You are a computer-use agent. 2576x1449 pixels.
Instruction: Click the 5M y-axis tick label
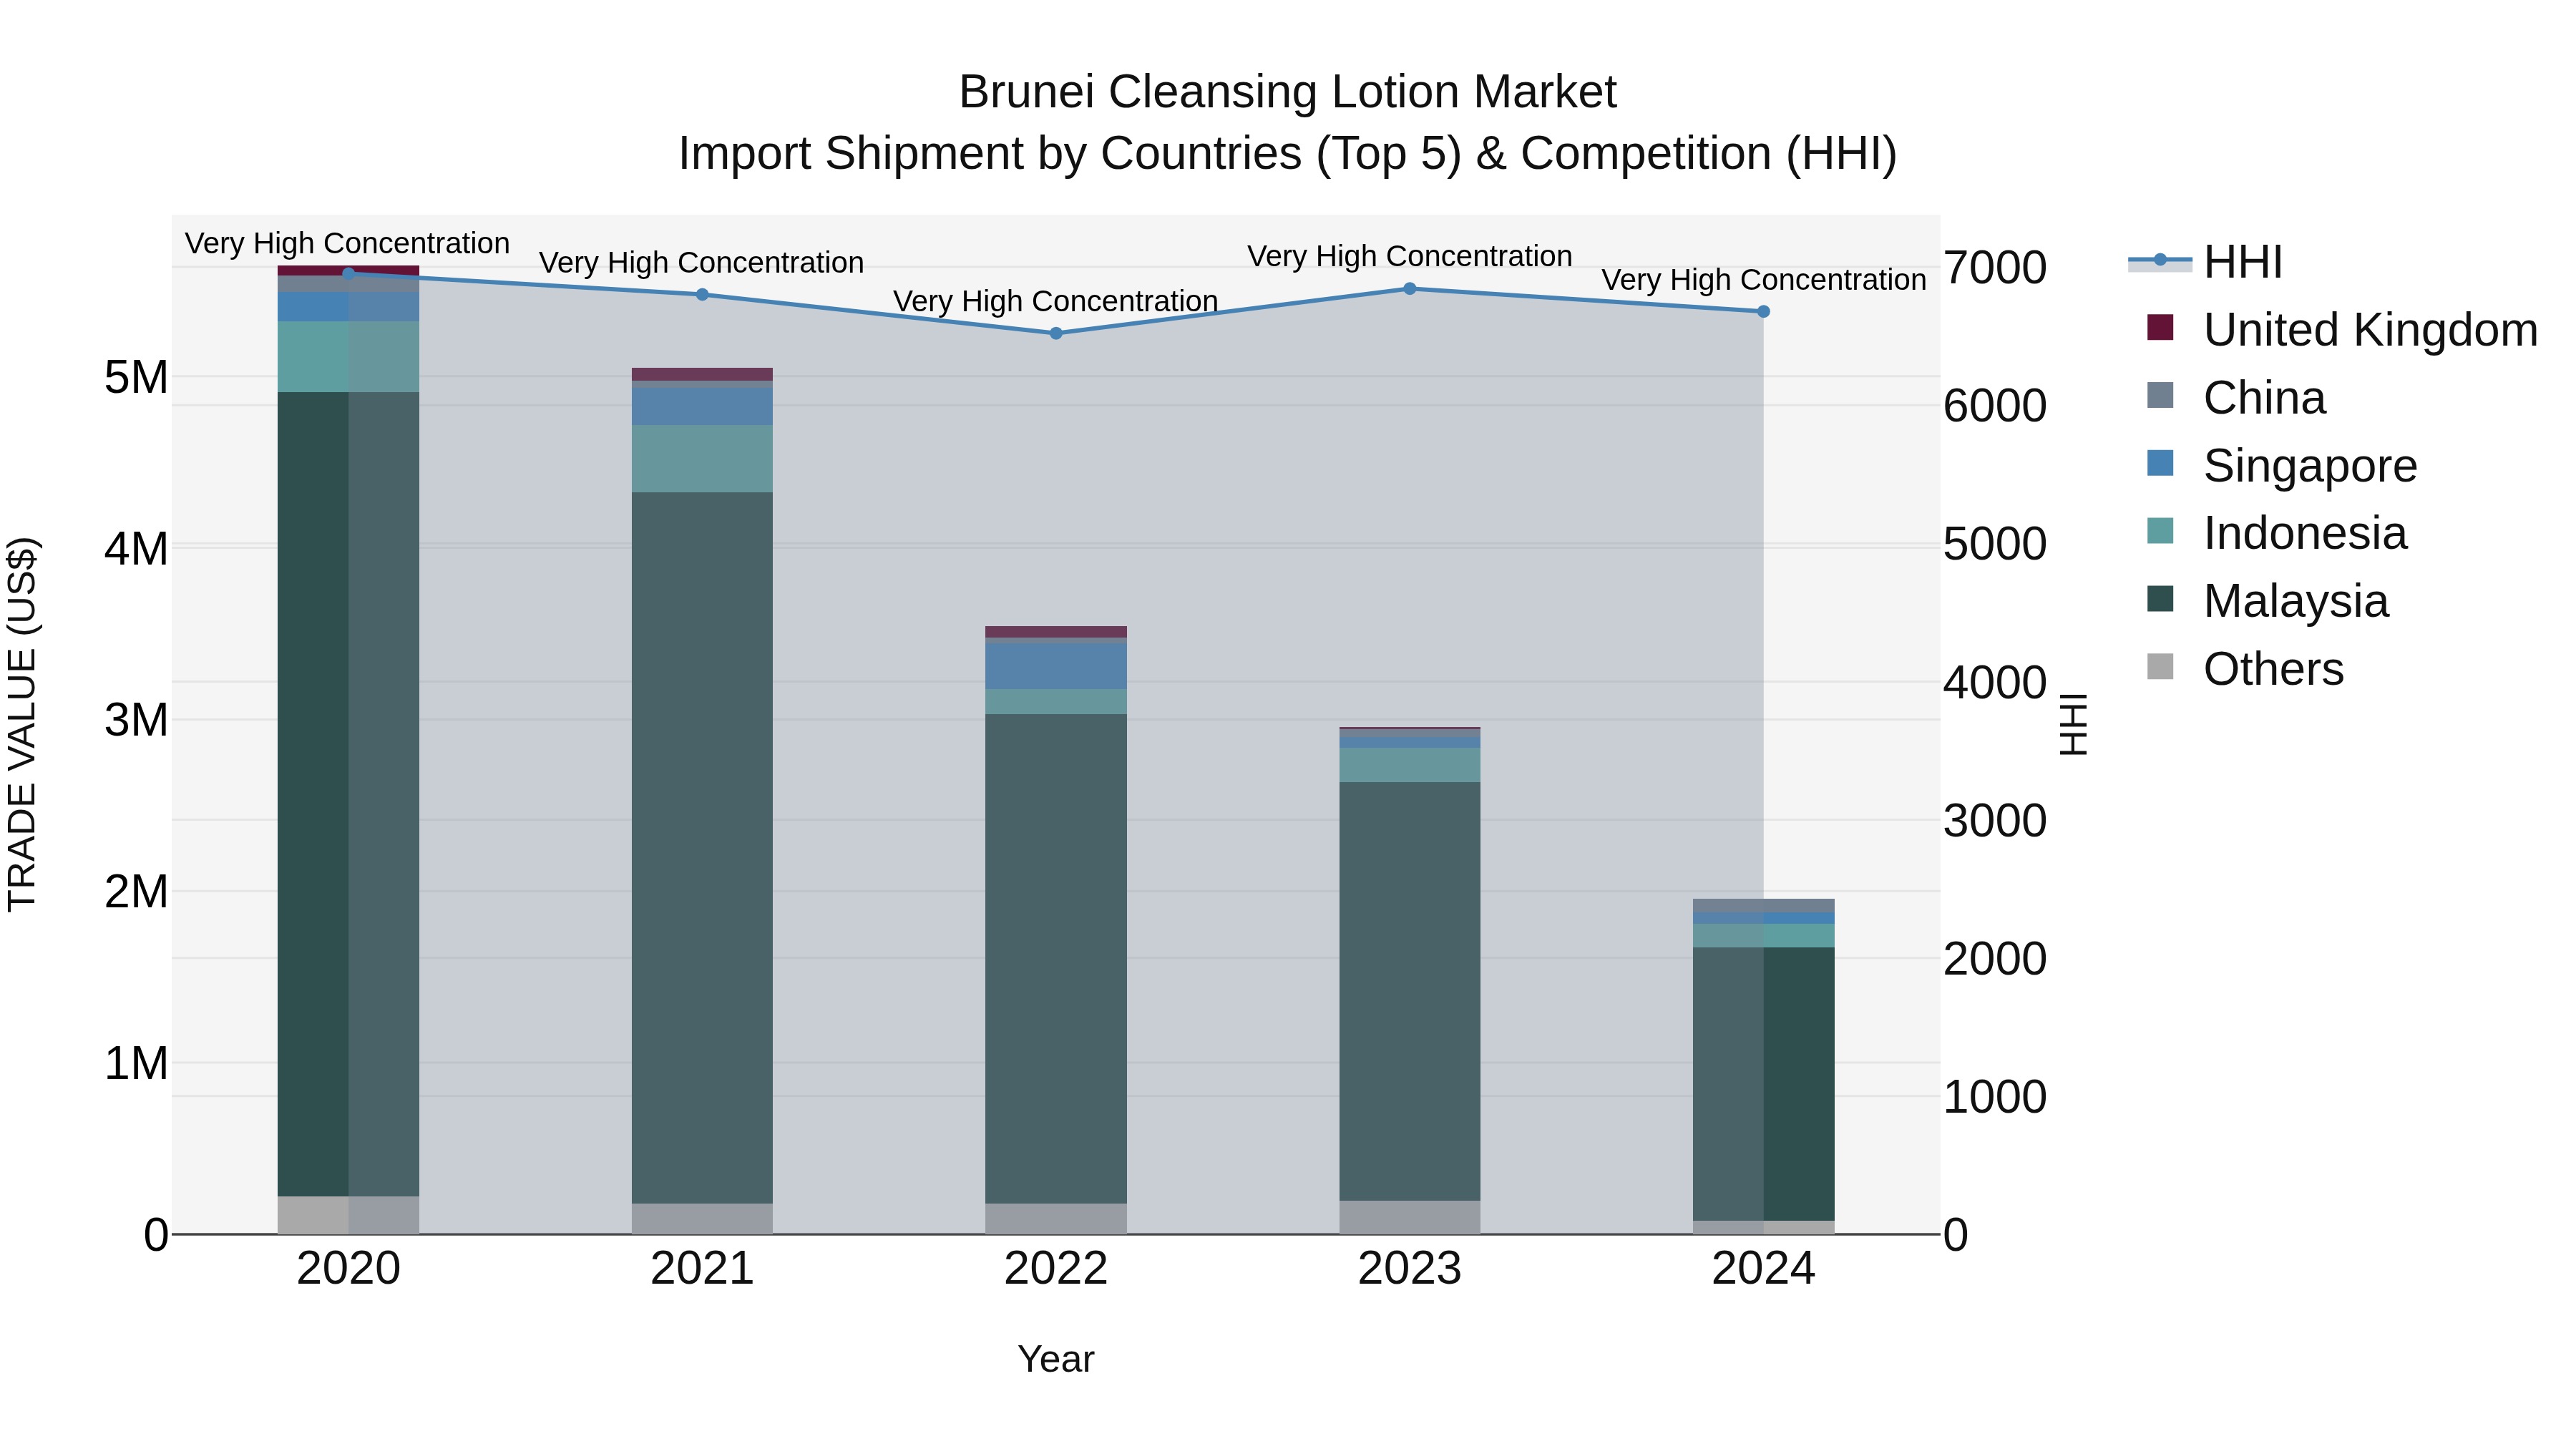136,378
